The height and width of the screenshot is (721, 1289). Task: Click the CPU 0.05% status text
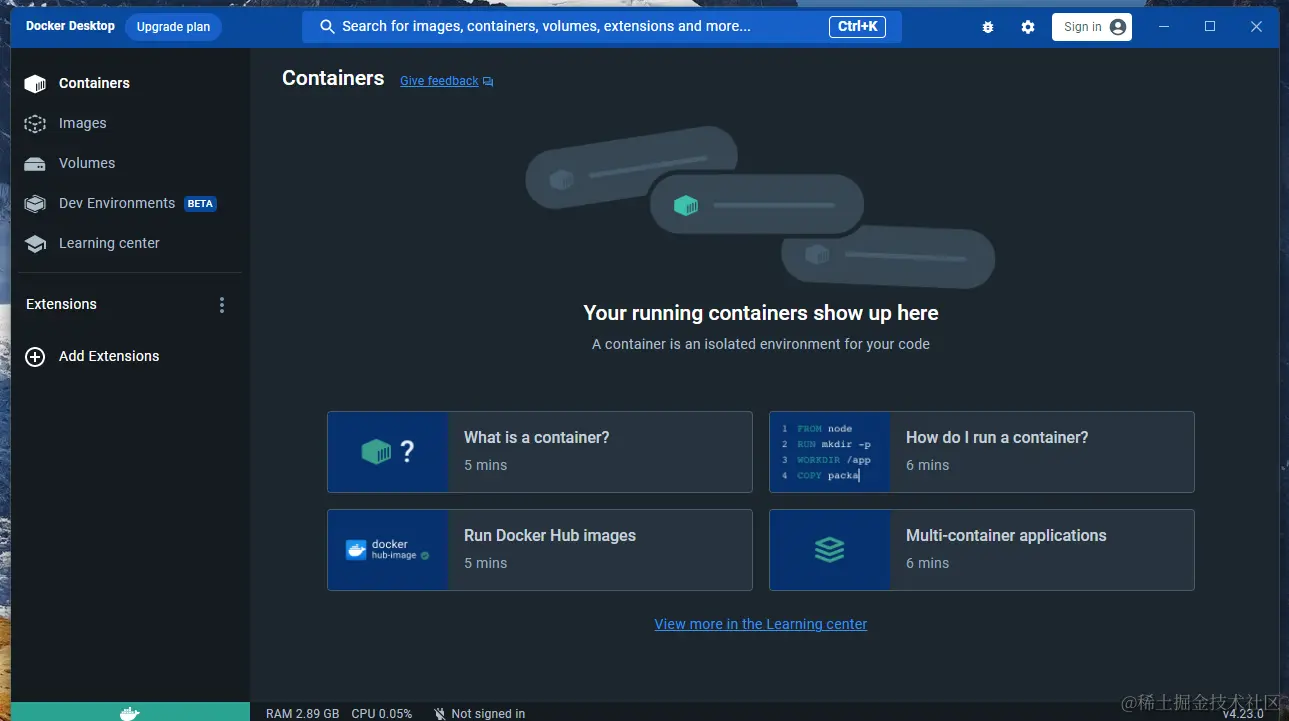pyautogui.click(x=382, y=714)
